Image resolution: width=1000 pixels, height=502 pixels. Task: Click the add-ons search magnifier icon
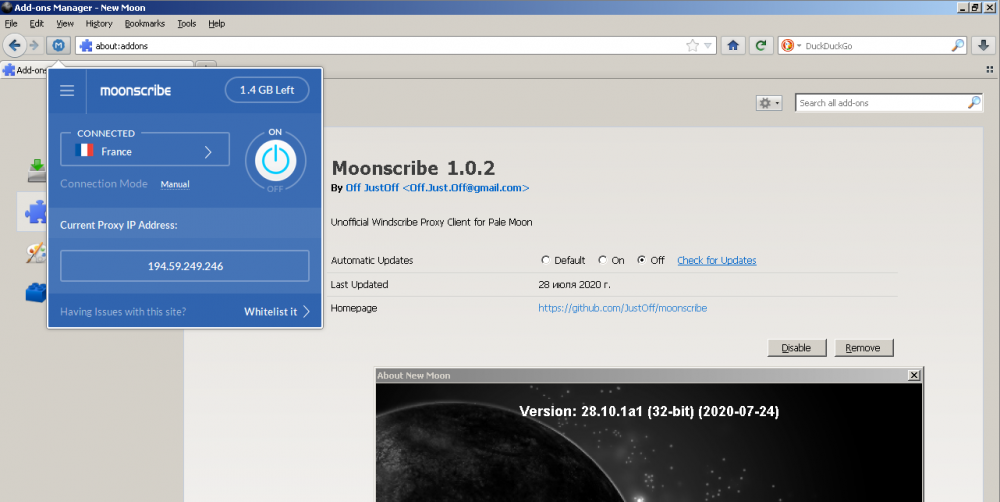[973, 103]
